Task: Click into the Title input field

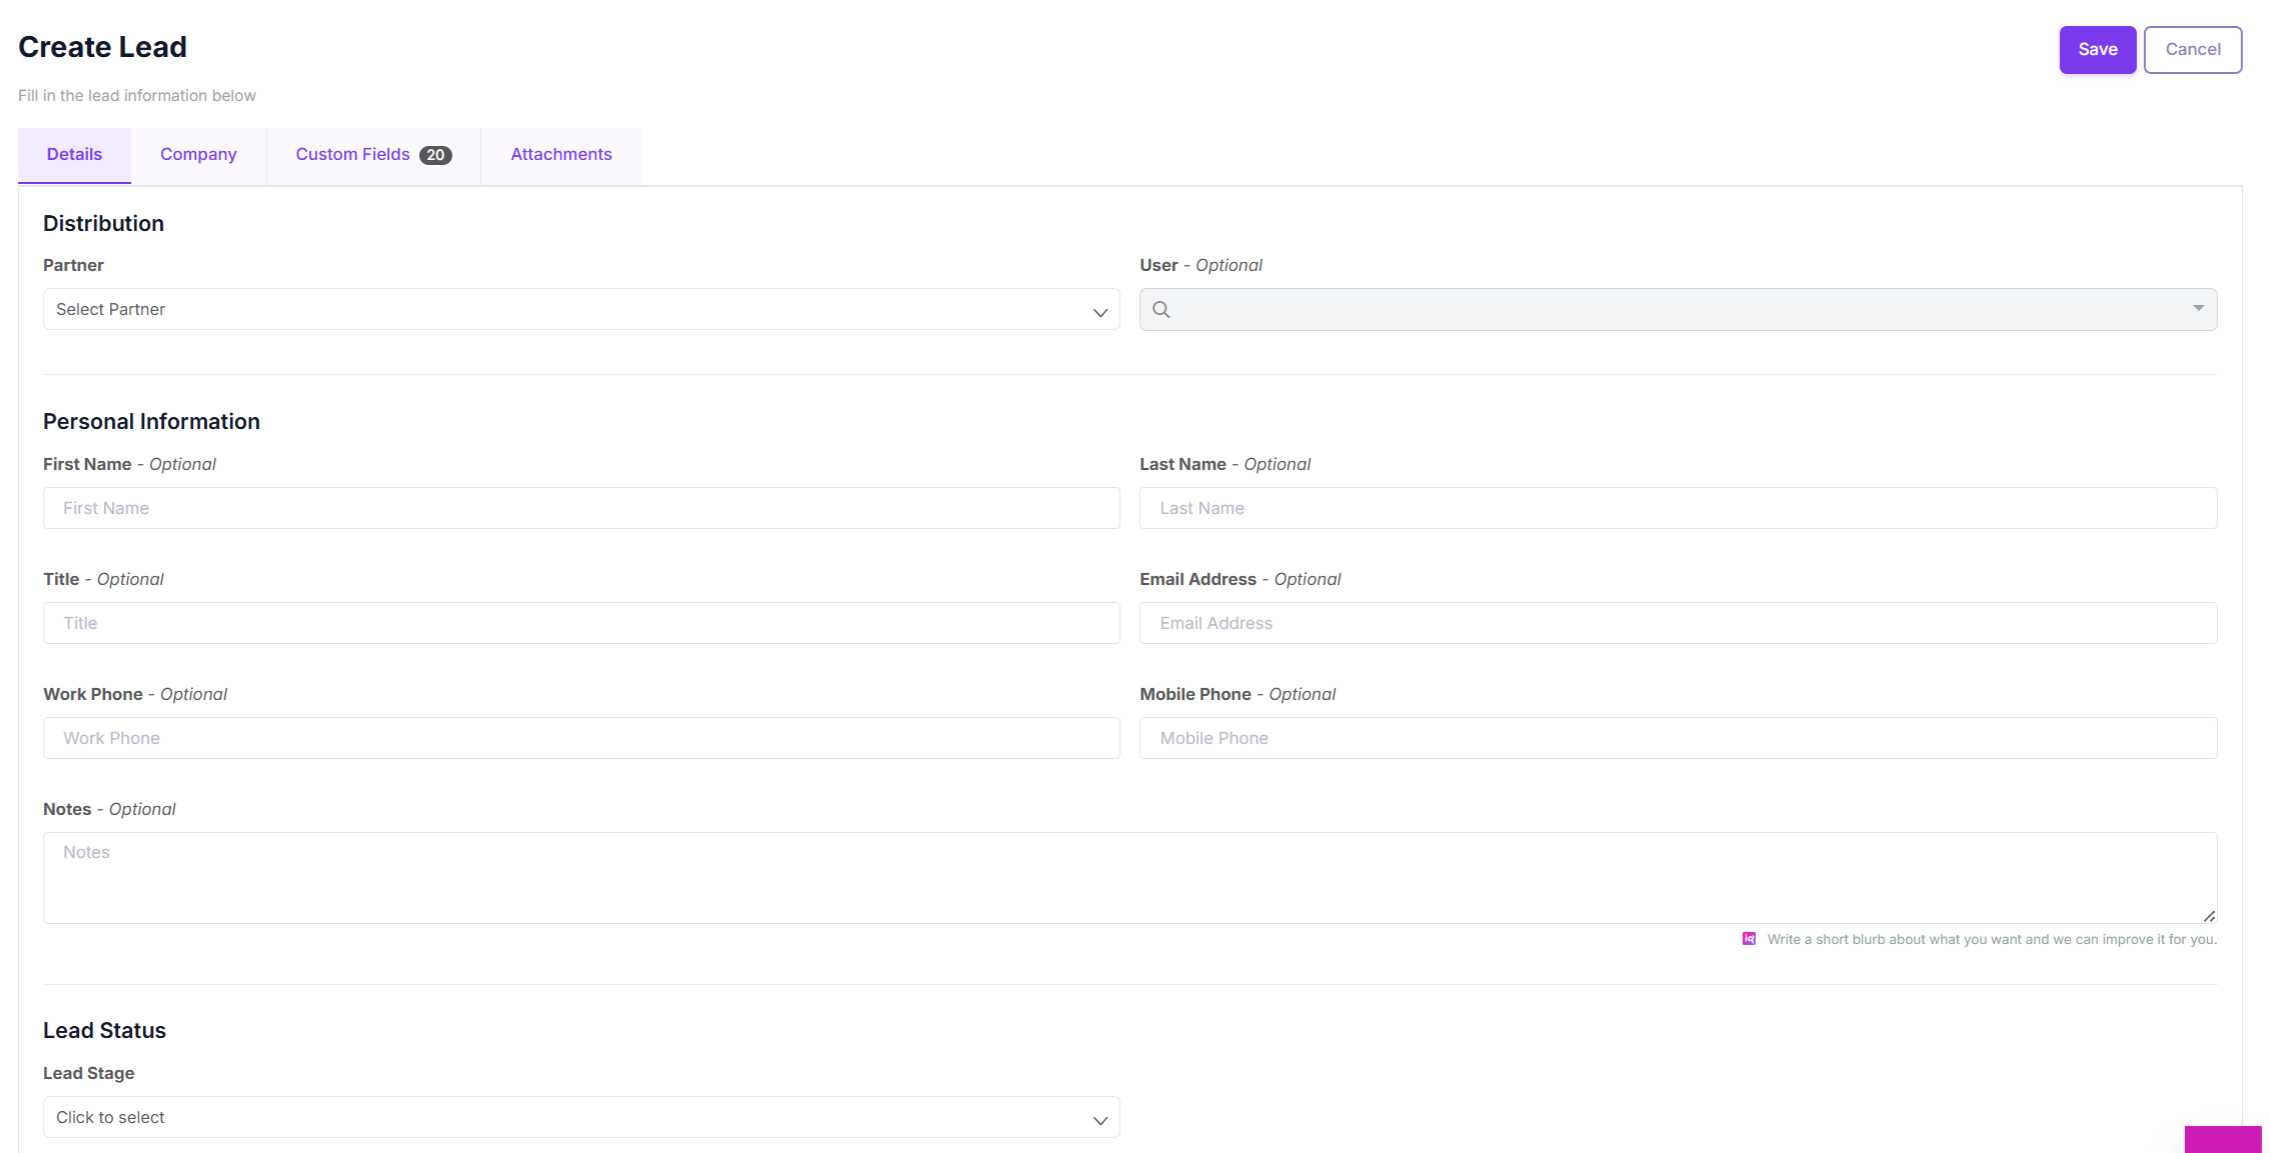Action: click(581, 623)
